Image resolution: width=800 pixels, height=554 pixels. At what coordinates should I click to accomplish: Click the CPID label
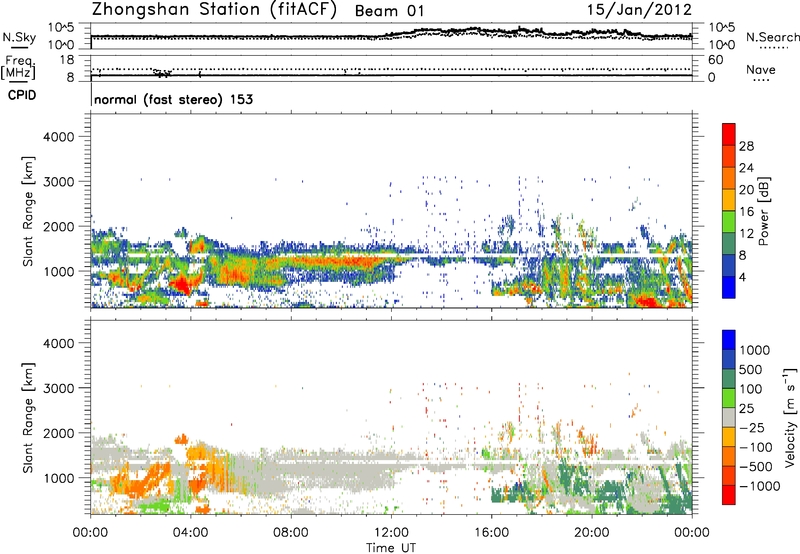click(22, 95)
